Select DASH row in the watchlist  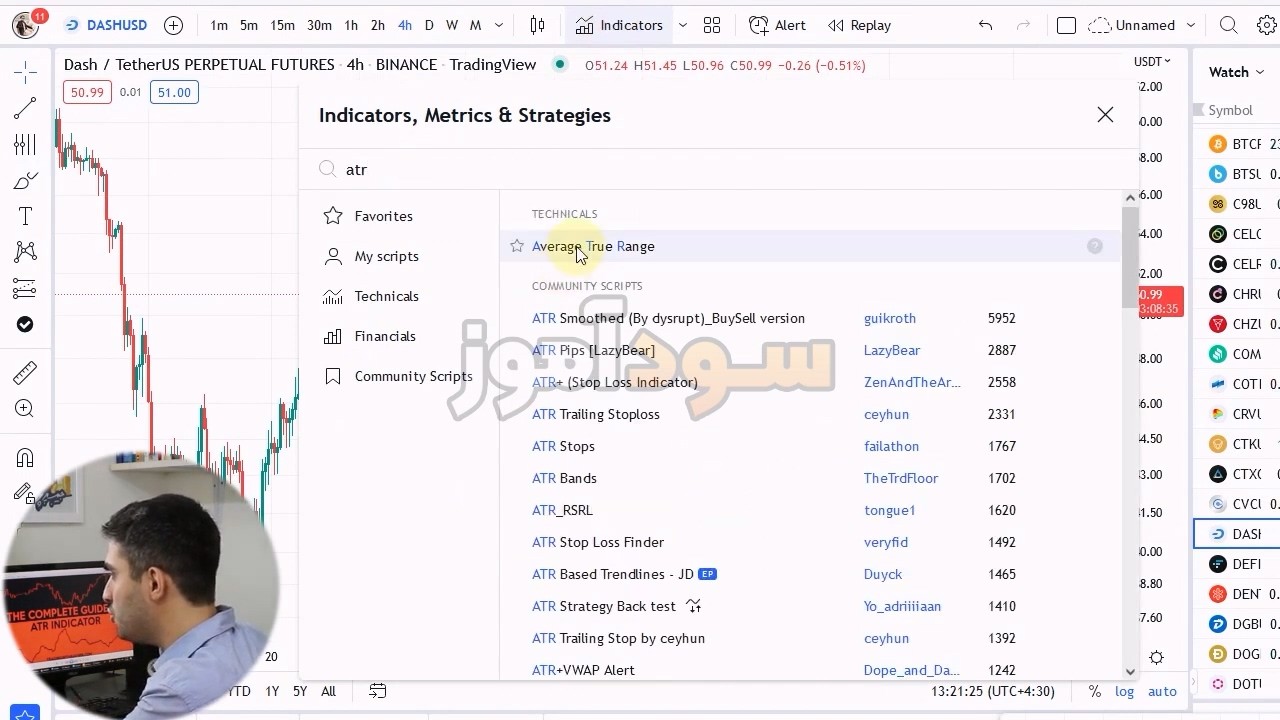tap(1237, 534)
